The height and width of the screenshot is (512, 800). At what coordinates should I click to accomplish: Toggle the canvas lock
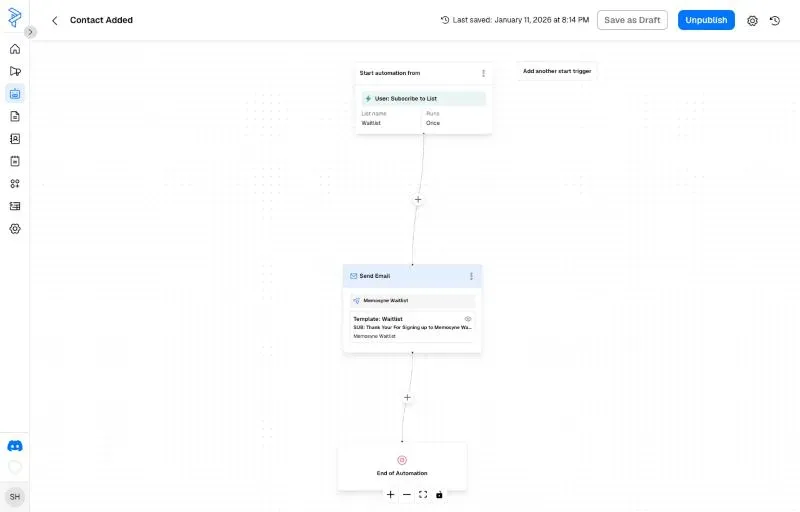(439, 495)
